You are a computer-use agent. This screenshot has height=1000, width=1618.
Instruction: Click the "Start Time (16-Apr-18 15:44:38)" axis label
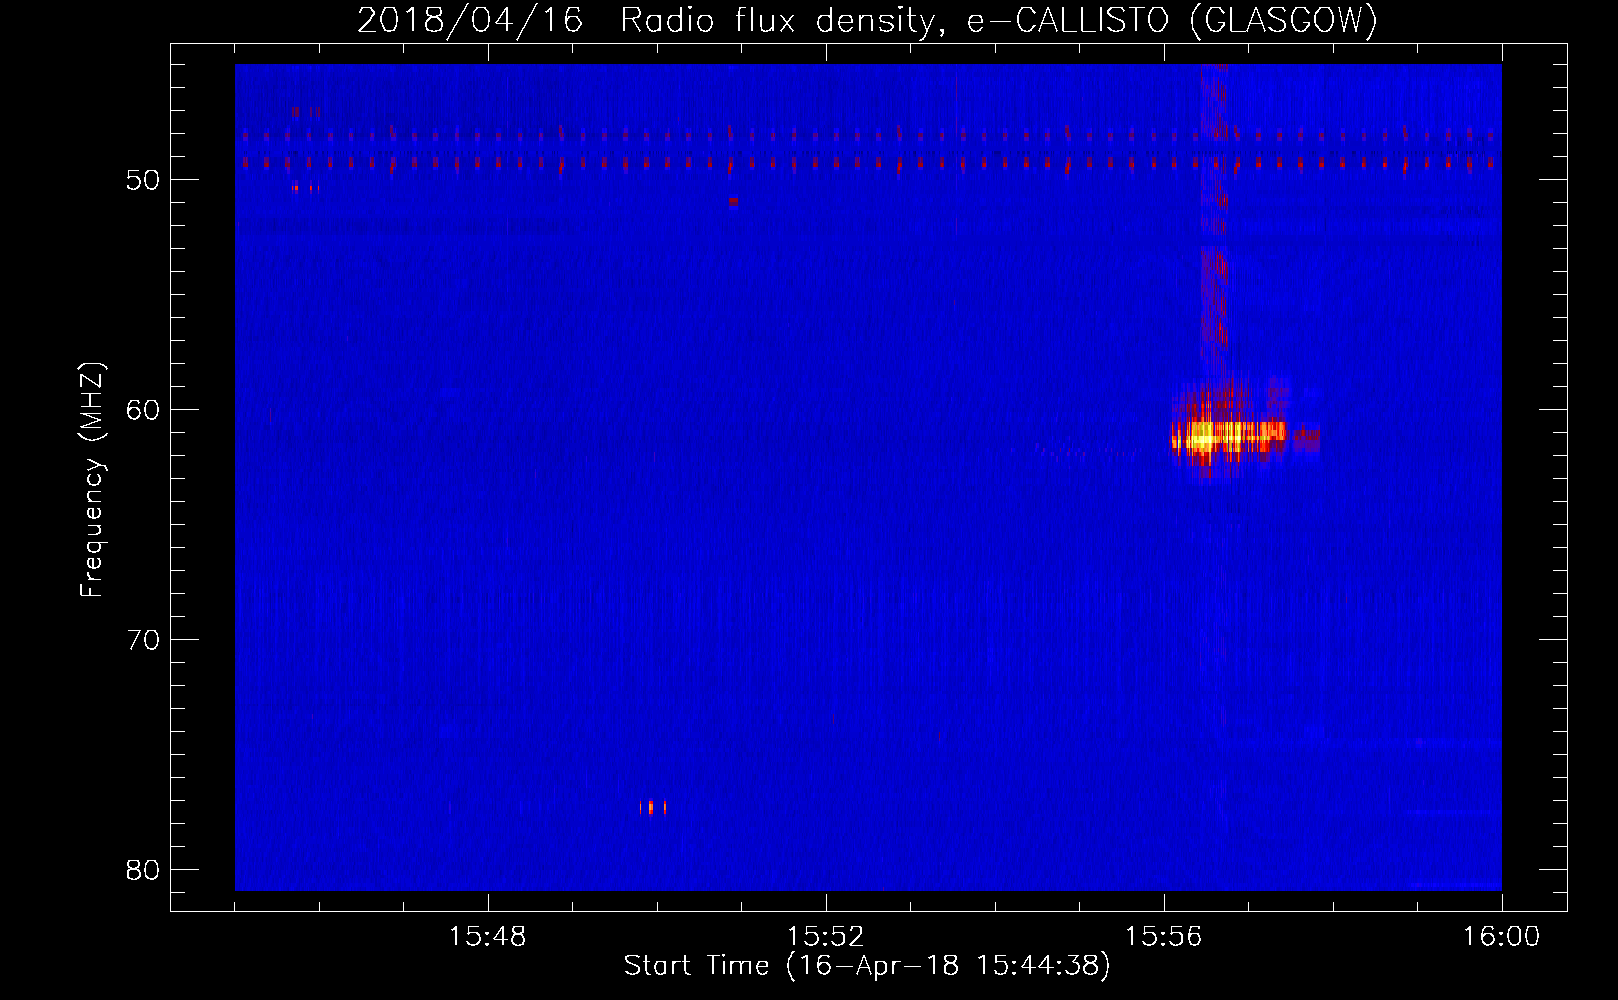pyautogui.click(x=867, y=966)
